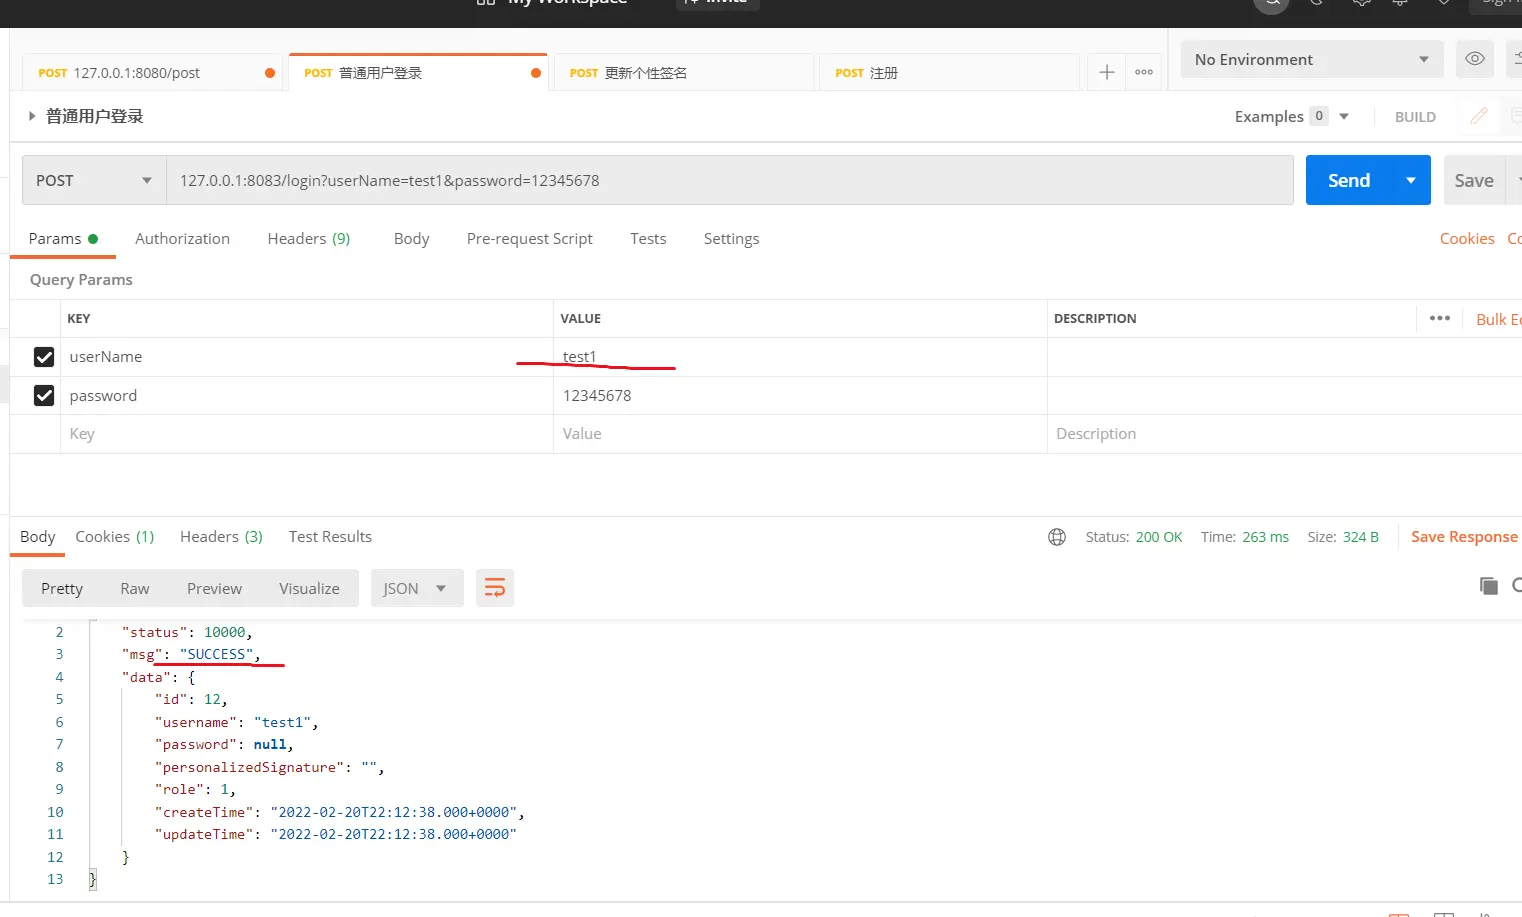Click the request URL input field
Image resolution: width=1522 pixels, height=917 pixels.
(x=728, y=181)
